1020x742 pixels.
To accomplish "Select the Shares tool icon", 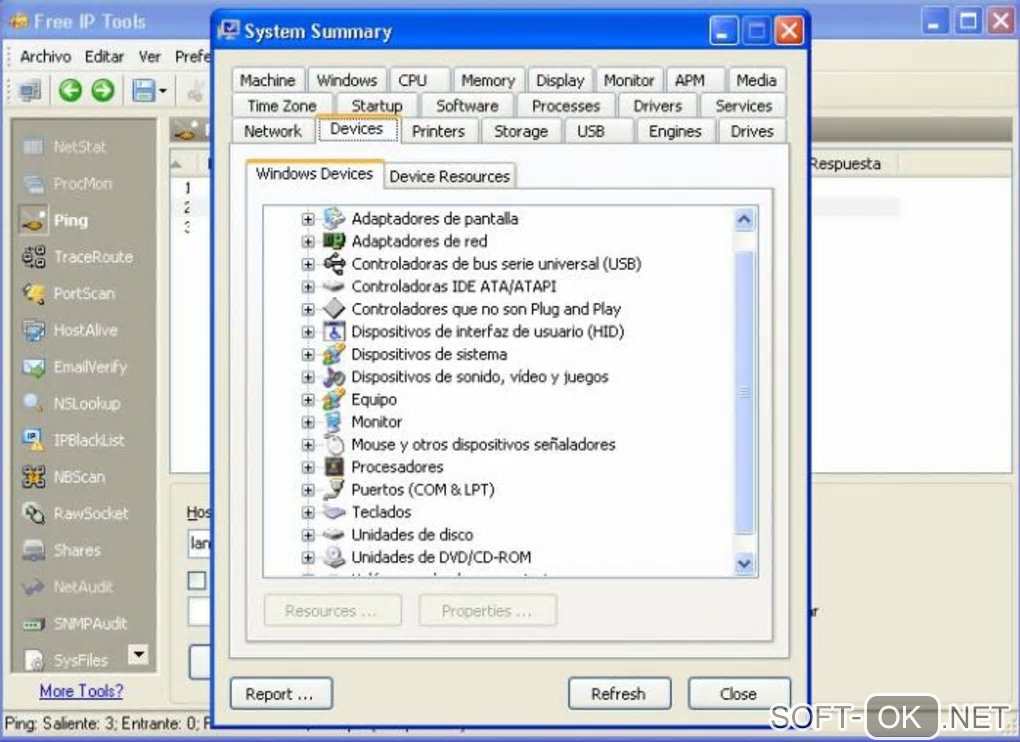I will click(33, 550).
